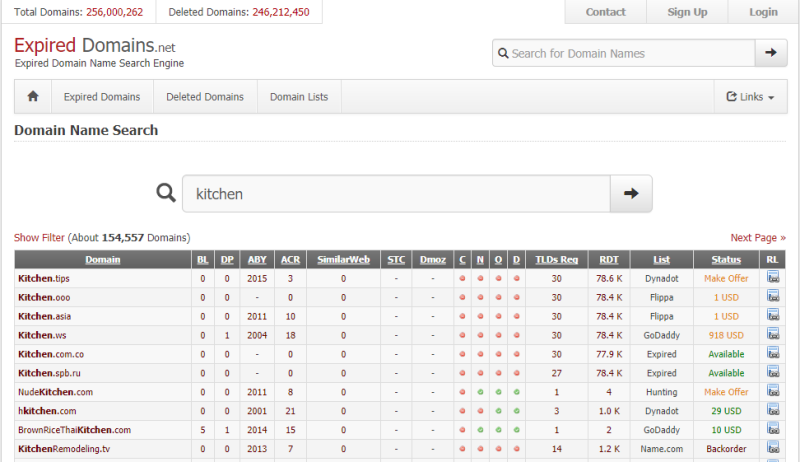Open the Expired Domains tab

click(x=102, y=96)
